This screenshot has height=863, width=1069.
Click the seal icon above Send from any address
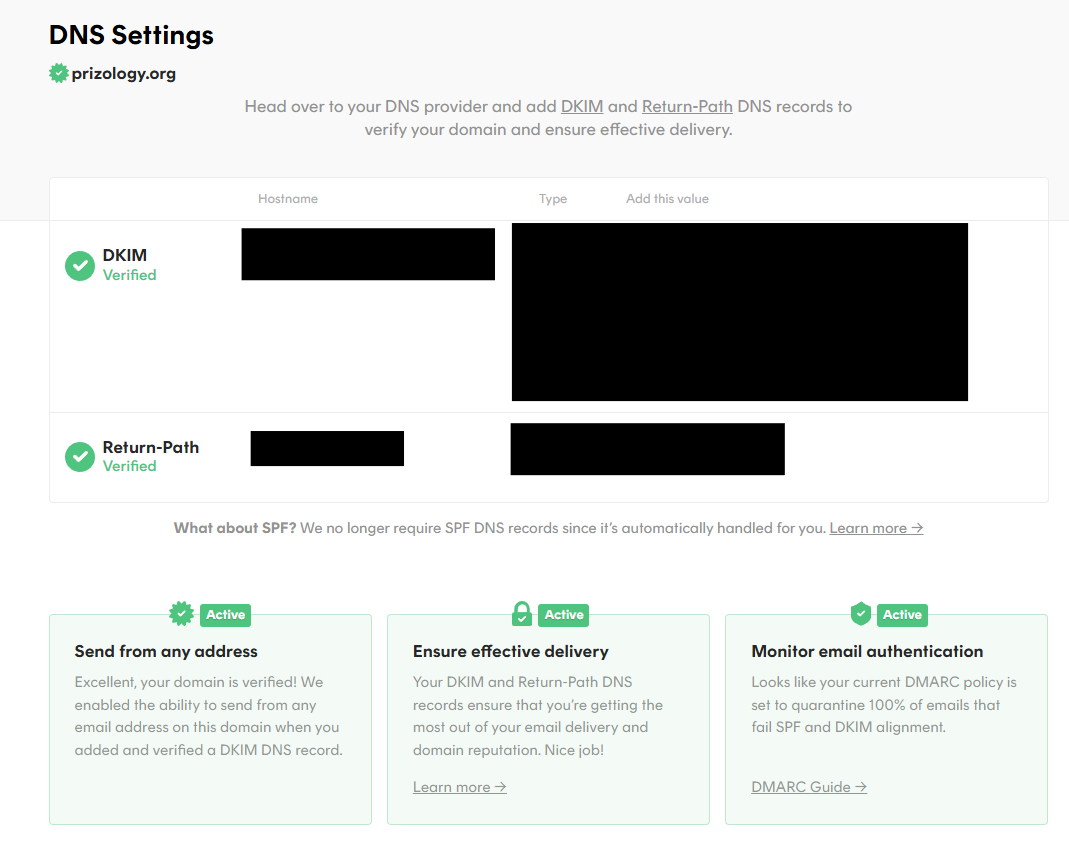(x=181, y=614)
